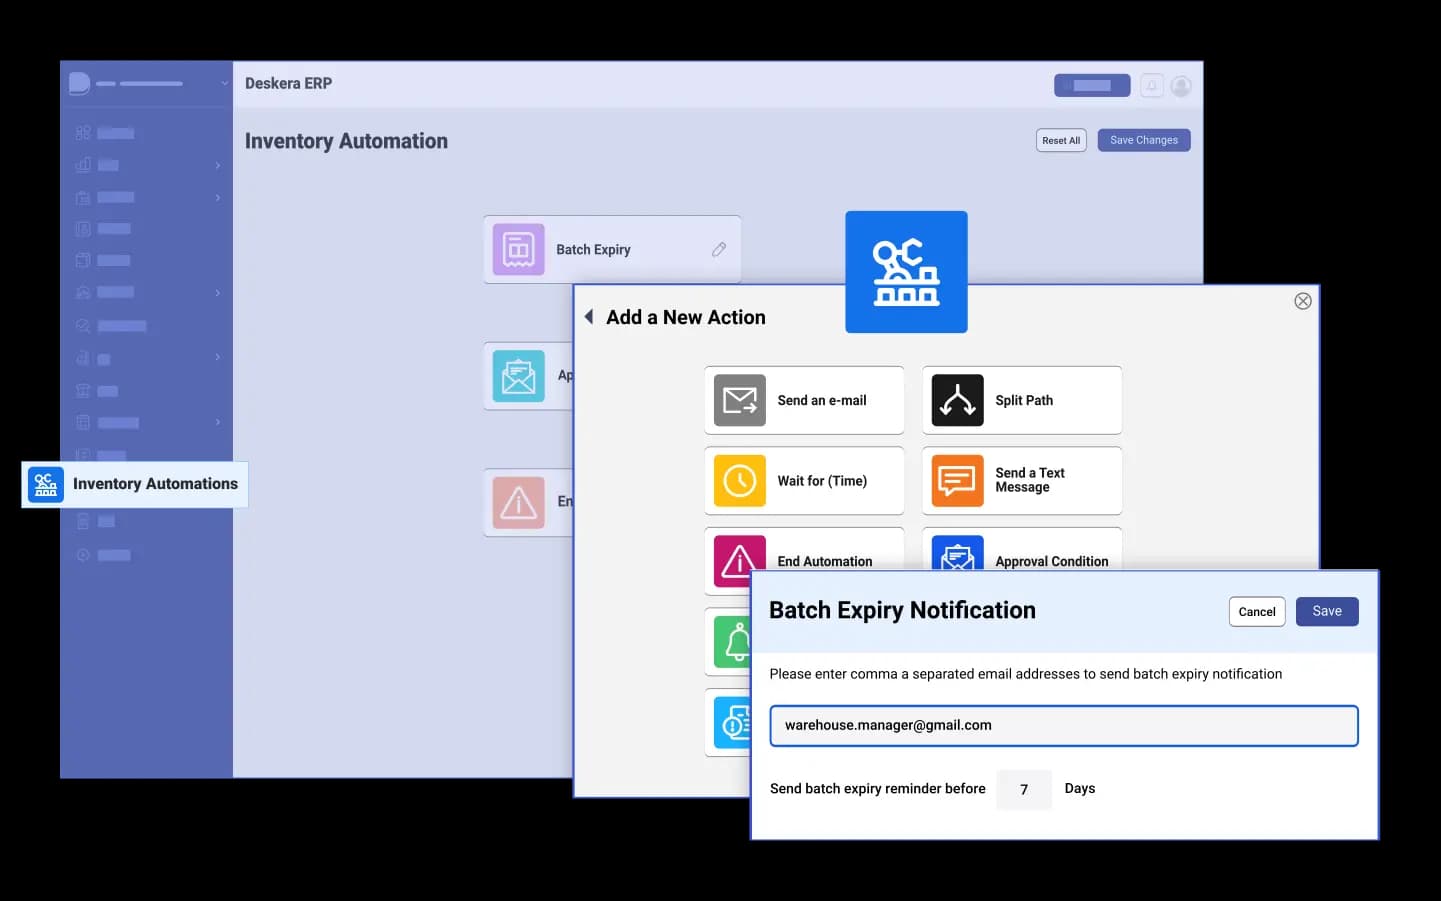Click the Send an e-mail envelope icon
Screen dimensions: 1441x901
coord(740,400)
